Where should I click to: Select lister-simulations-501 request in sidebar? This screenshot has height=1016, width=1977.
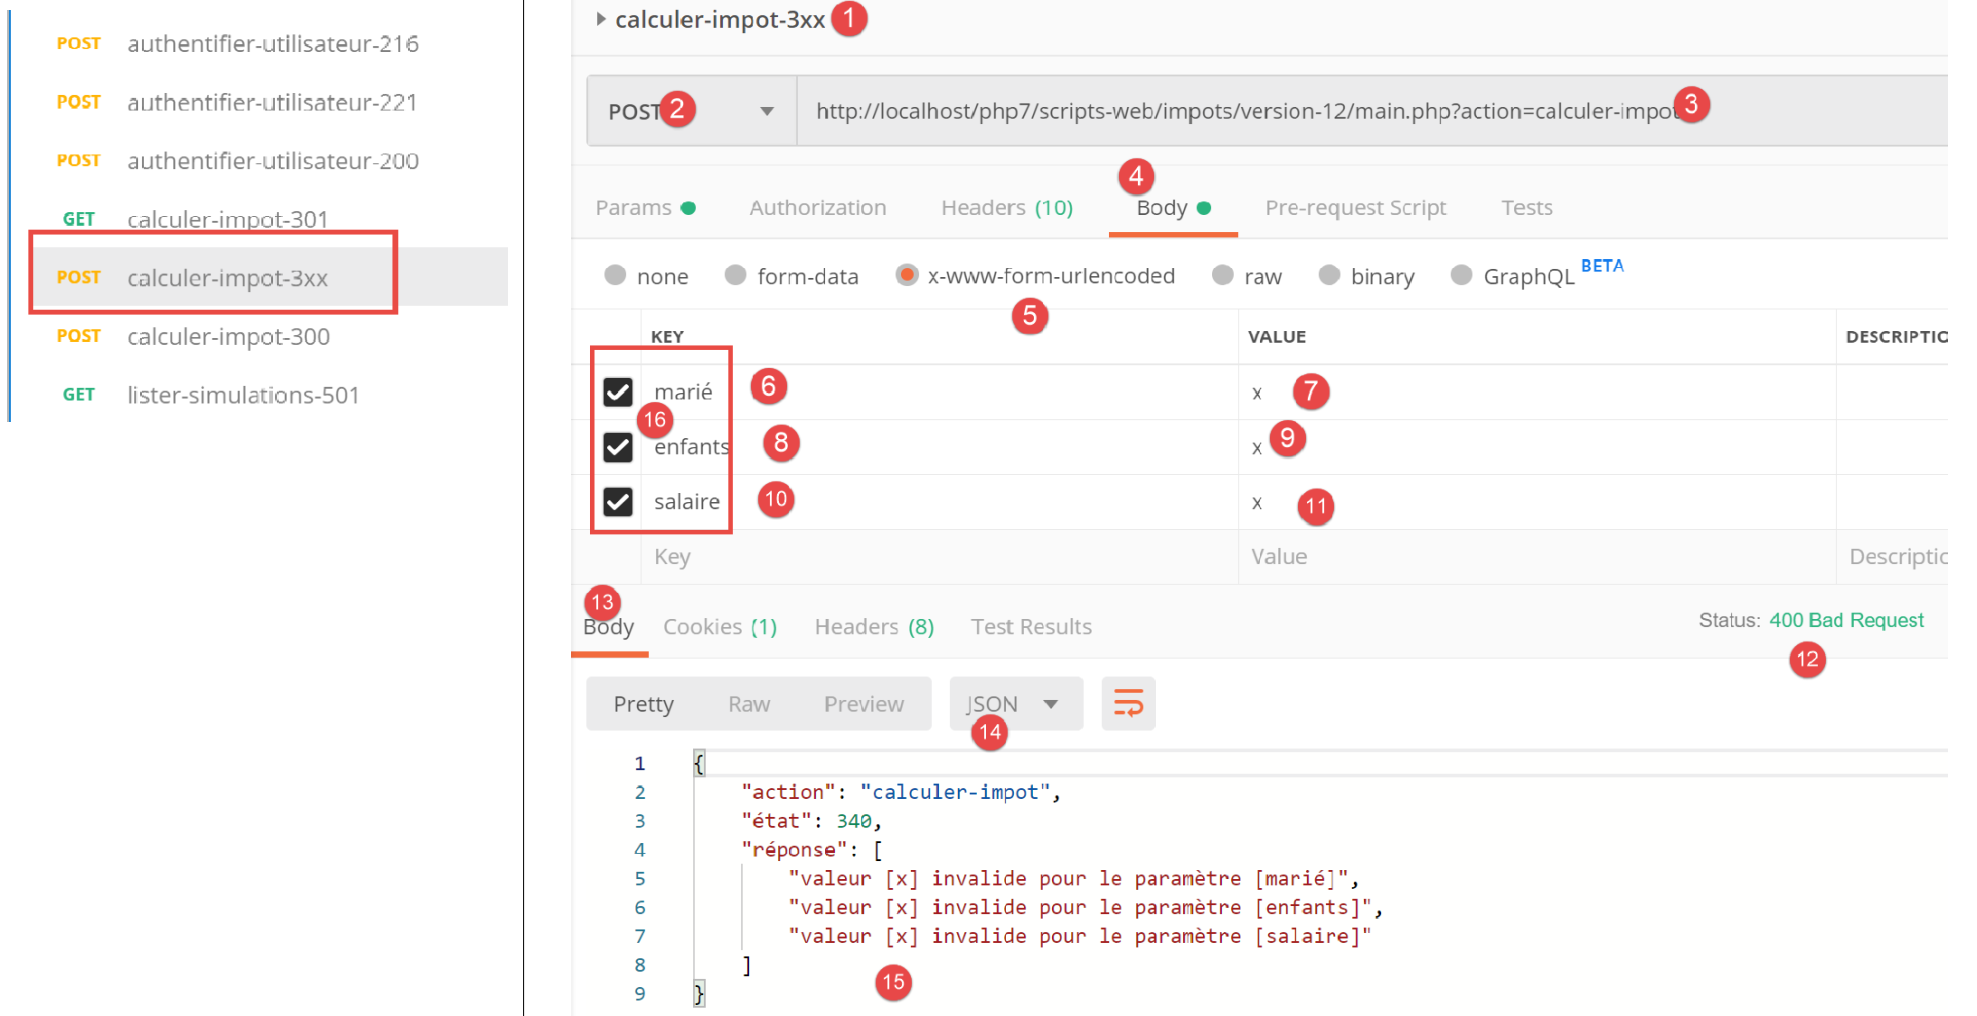coord(242,395)
